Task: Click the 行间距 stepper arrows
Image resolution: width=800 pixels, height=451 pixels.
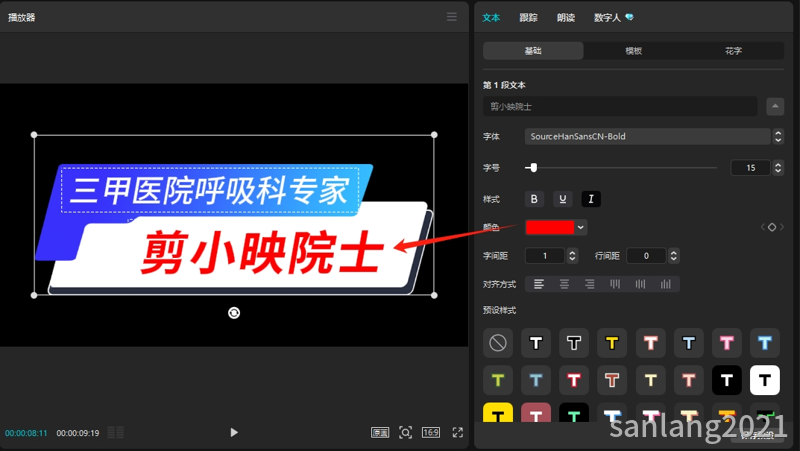Action: coord(674,256)
